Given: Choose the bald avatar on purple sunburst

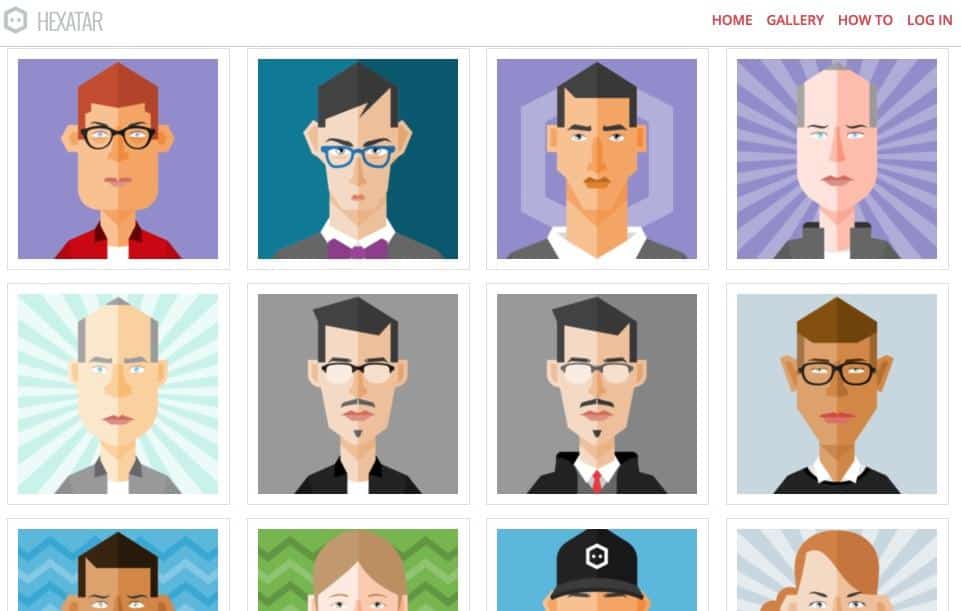Looking at the screenshot, I should click(837, 159).
